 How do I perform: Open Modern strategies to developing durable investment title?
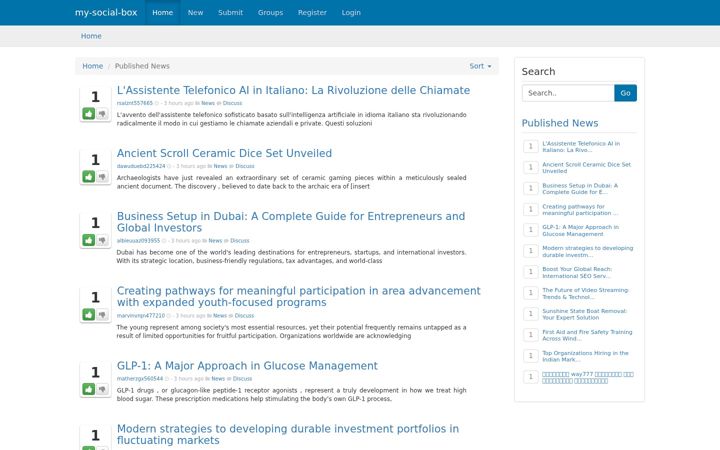pos(288,434)
